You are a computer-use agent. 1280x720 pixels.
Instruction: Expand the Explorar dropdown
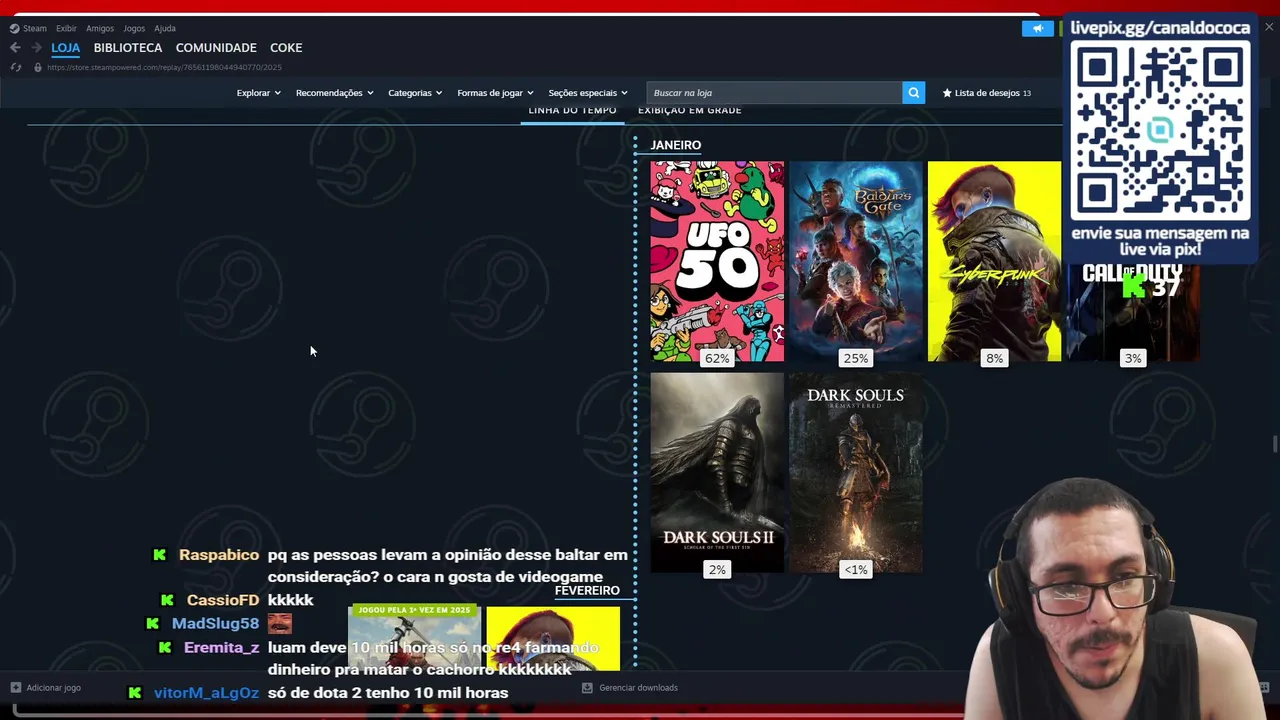coord(258,93)
